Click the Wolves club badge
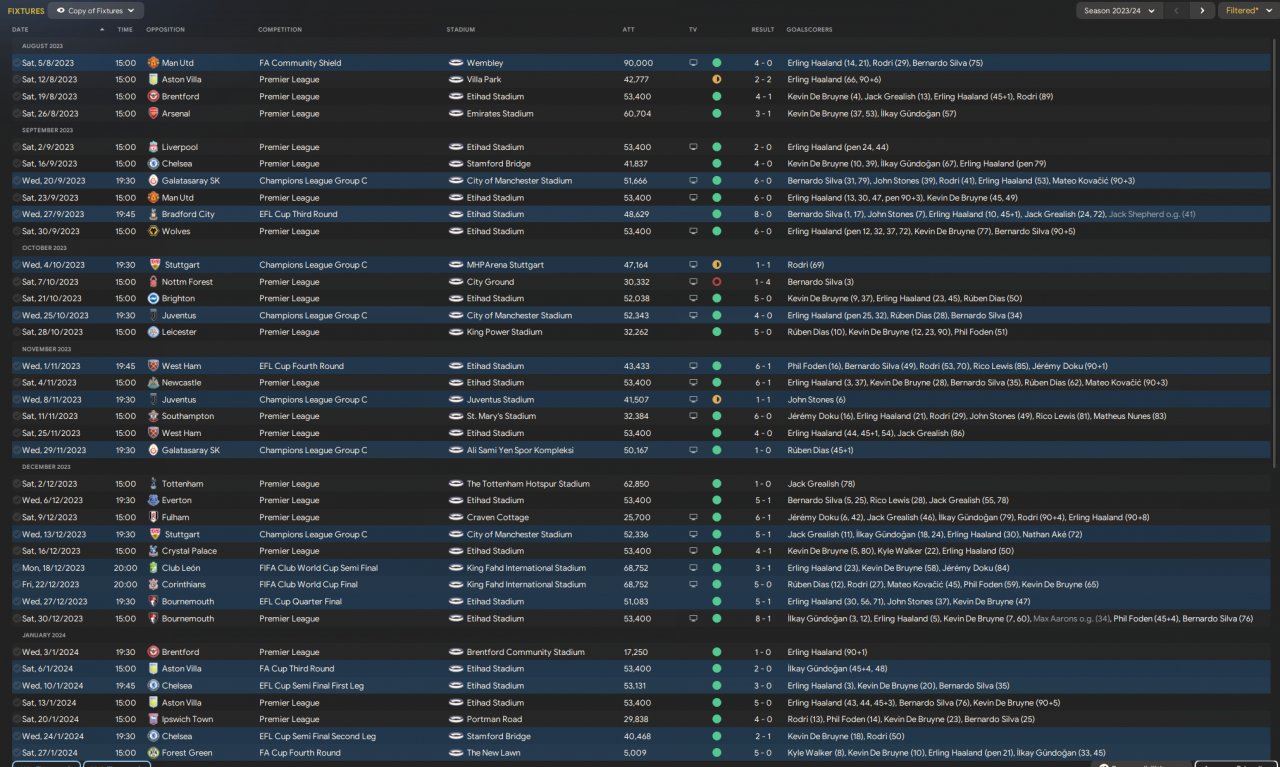Viewport: 1280px width, 767px height. pos(153,231)
